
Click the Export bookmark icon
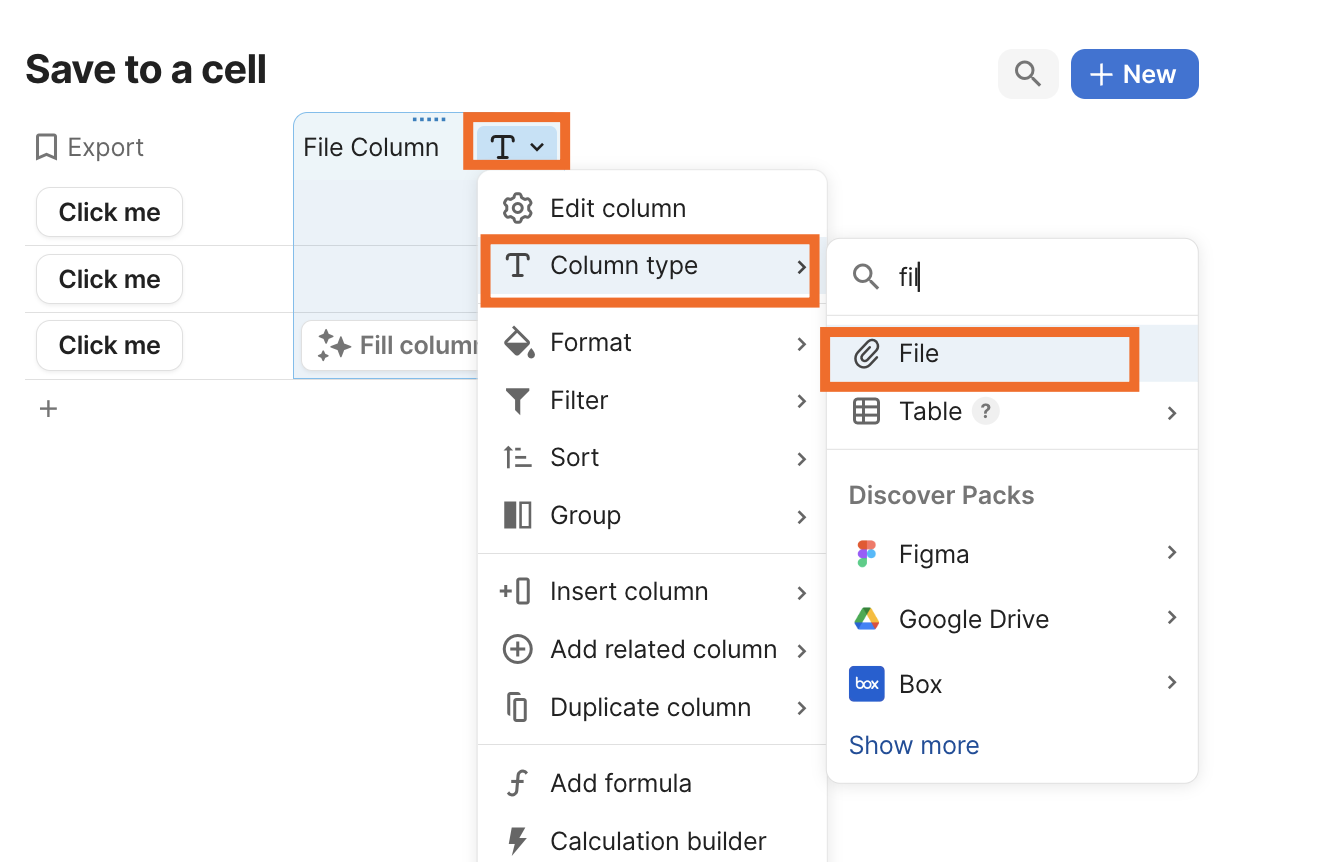click(46, 148)
